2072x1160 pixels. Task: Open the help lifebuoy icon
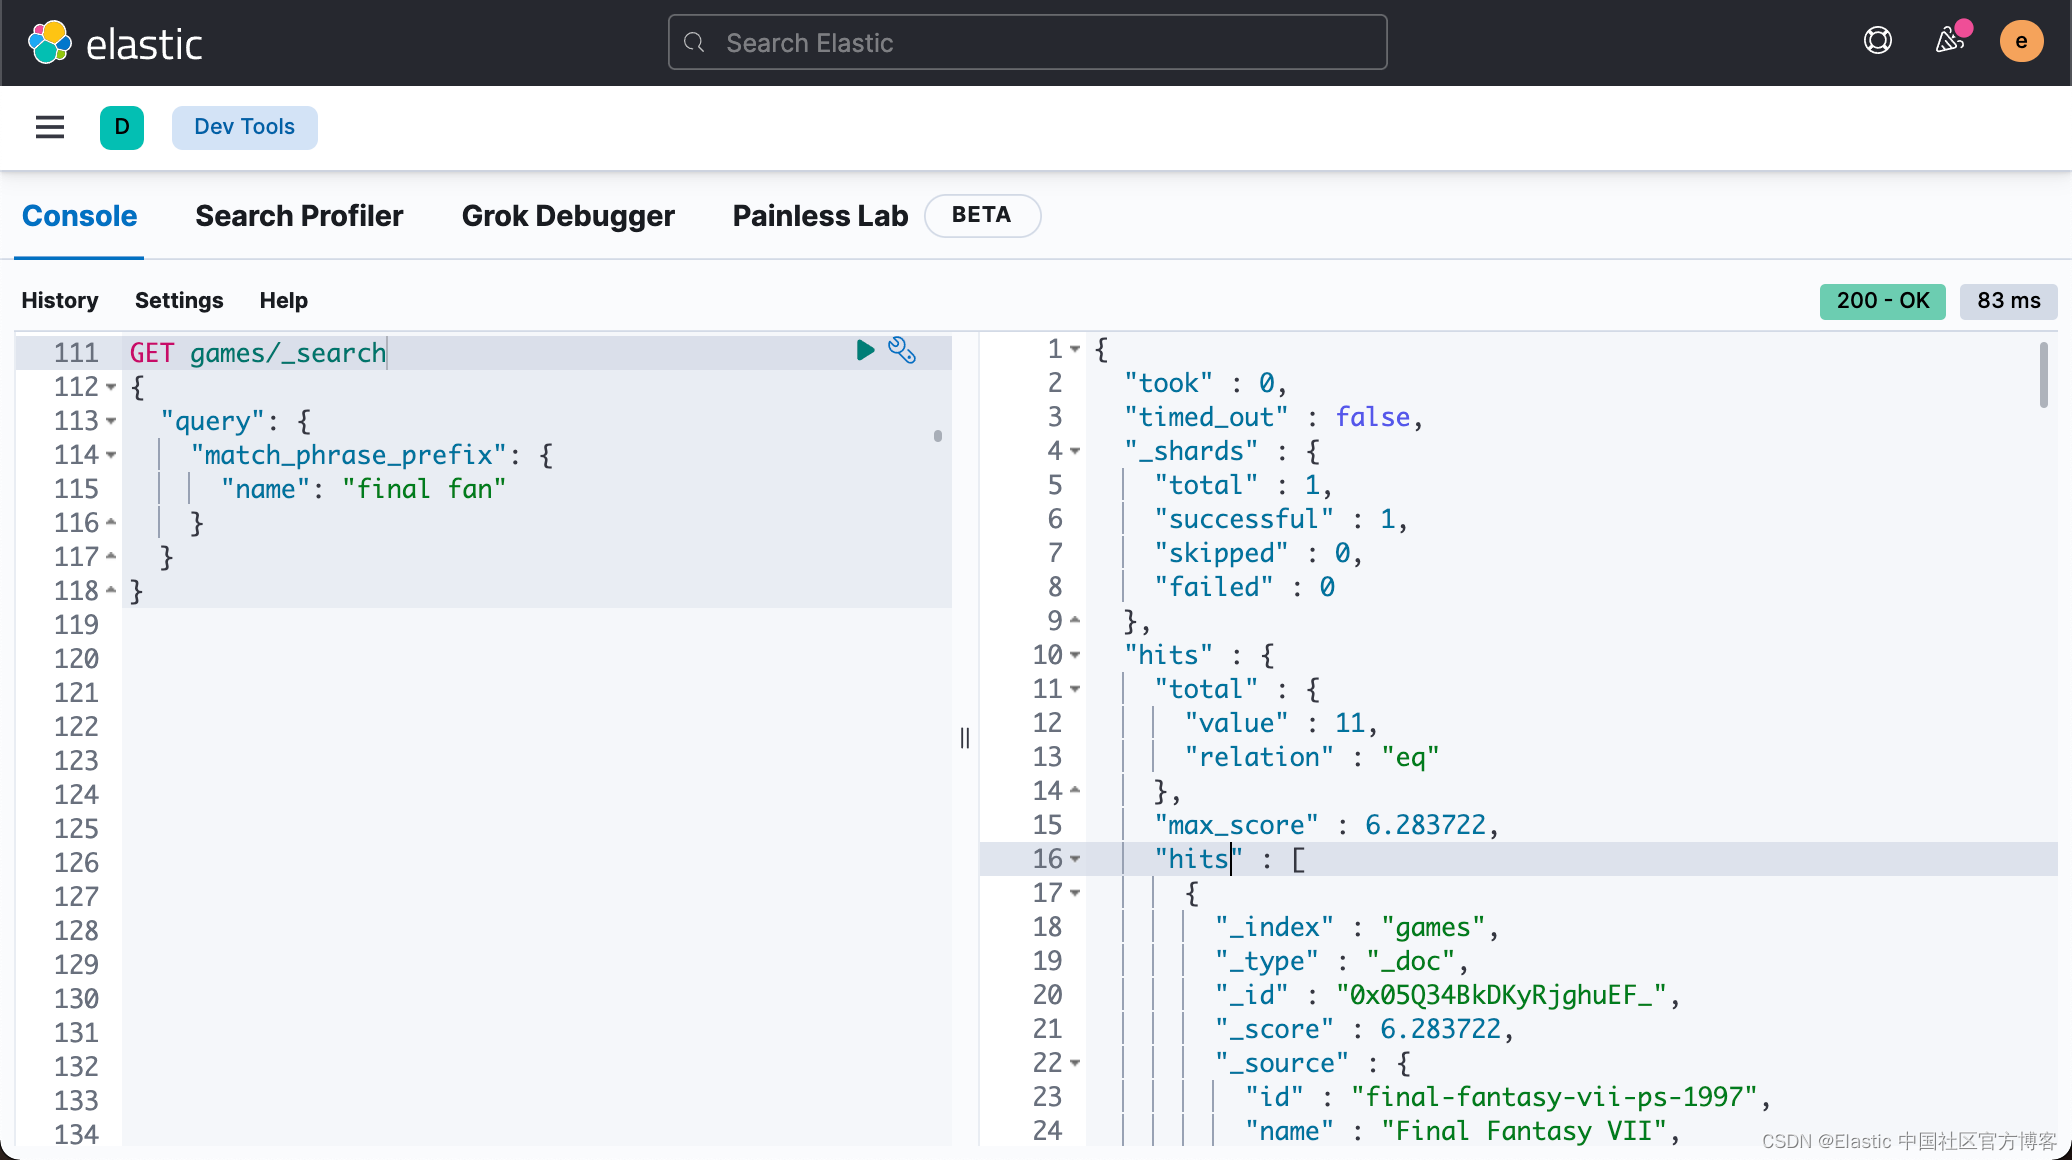(1878, 41)
